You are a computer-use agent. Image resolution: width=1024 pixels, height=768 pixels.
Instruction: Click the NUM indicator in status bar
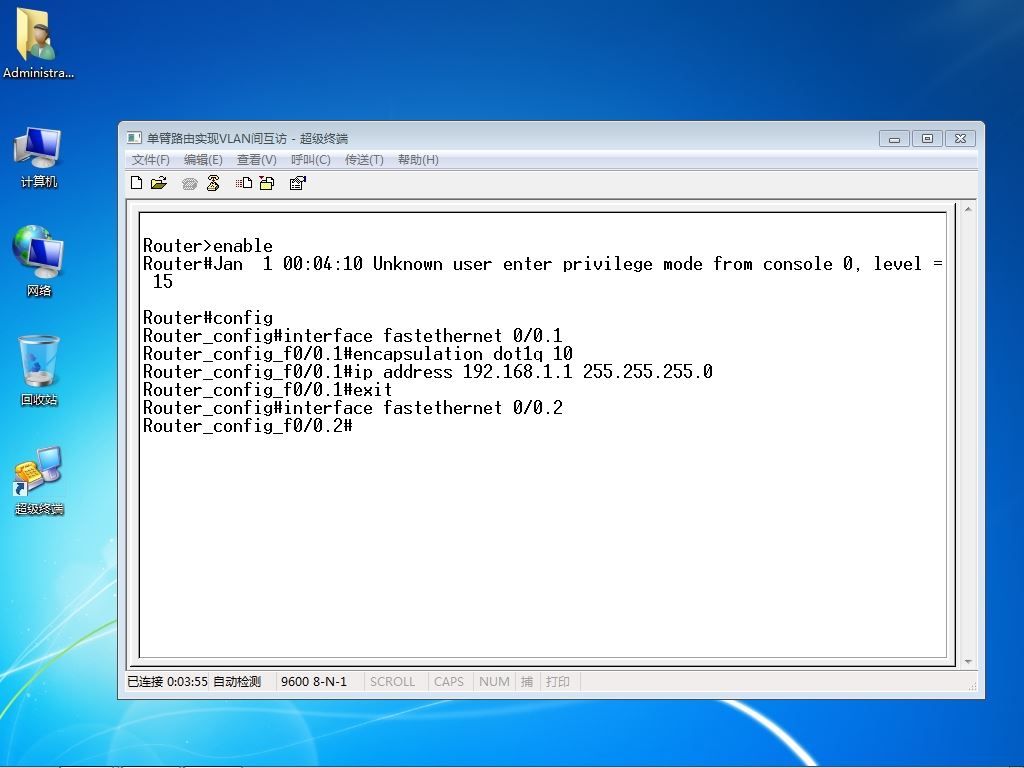[x=494, y=682]
